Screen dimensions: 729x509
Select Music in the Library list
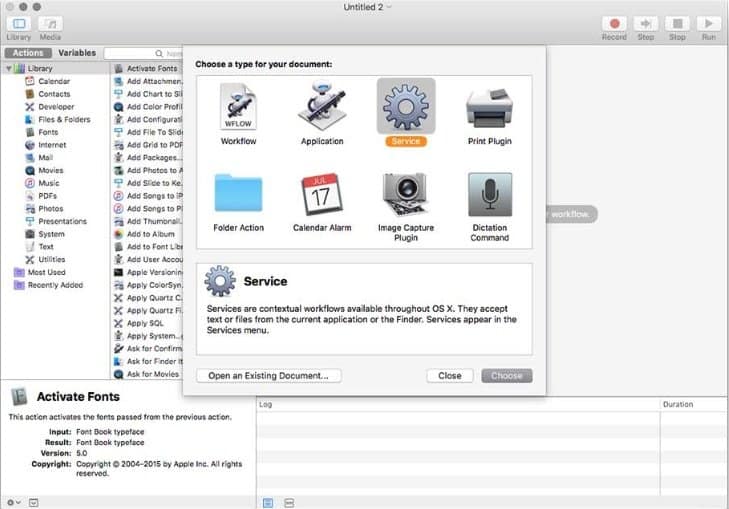(x=48, y=183)
